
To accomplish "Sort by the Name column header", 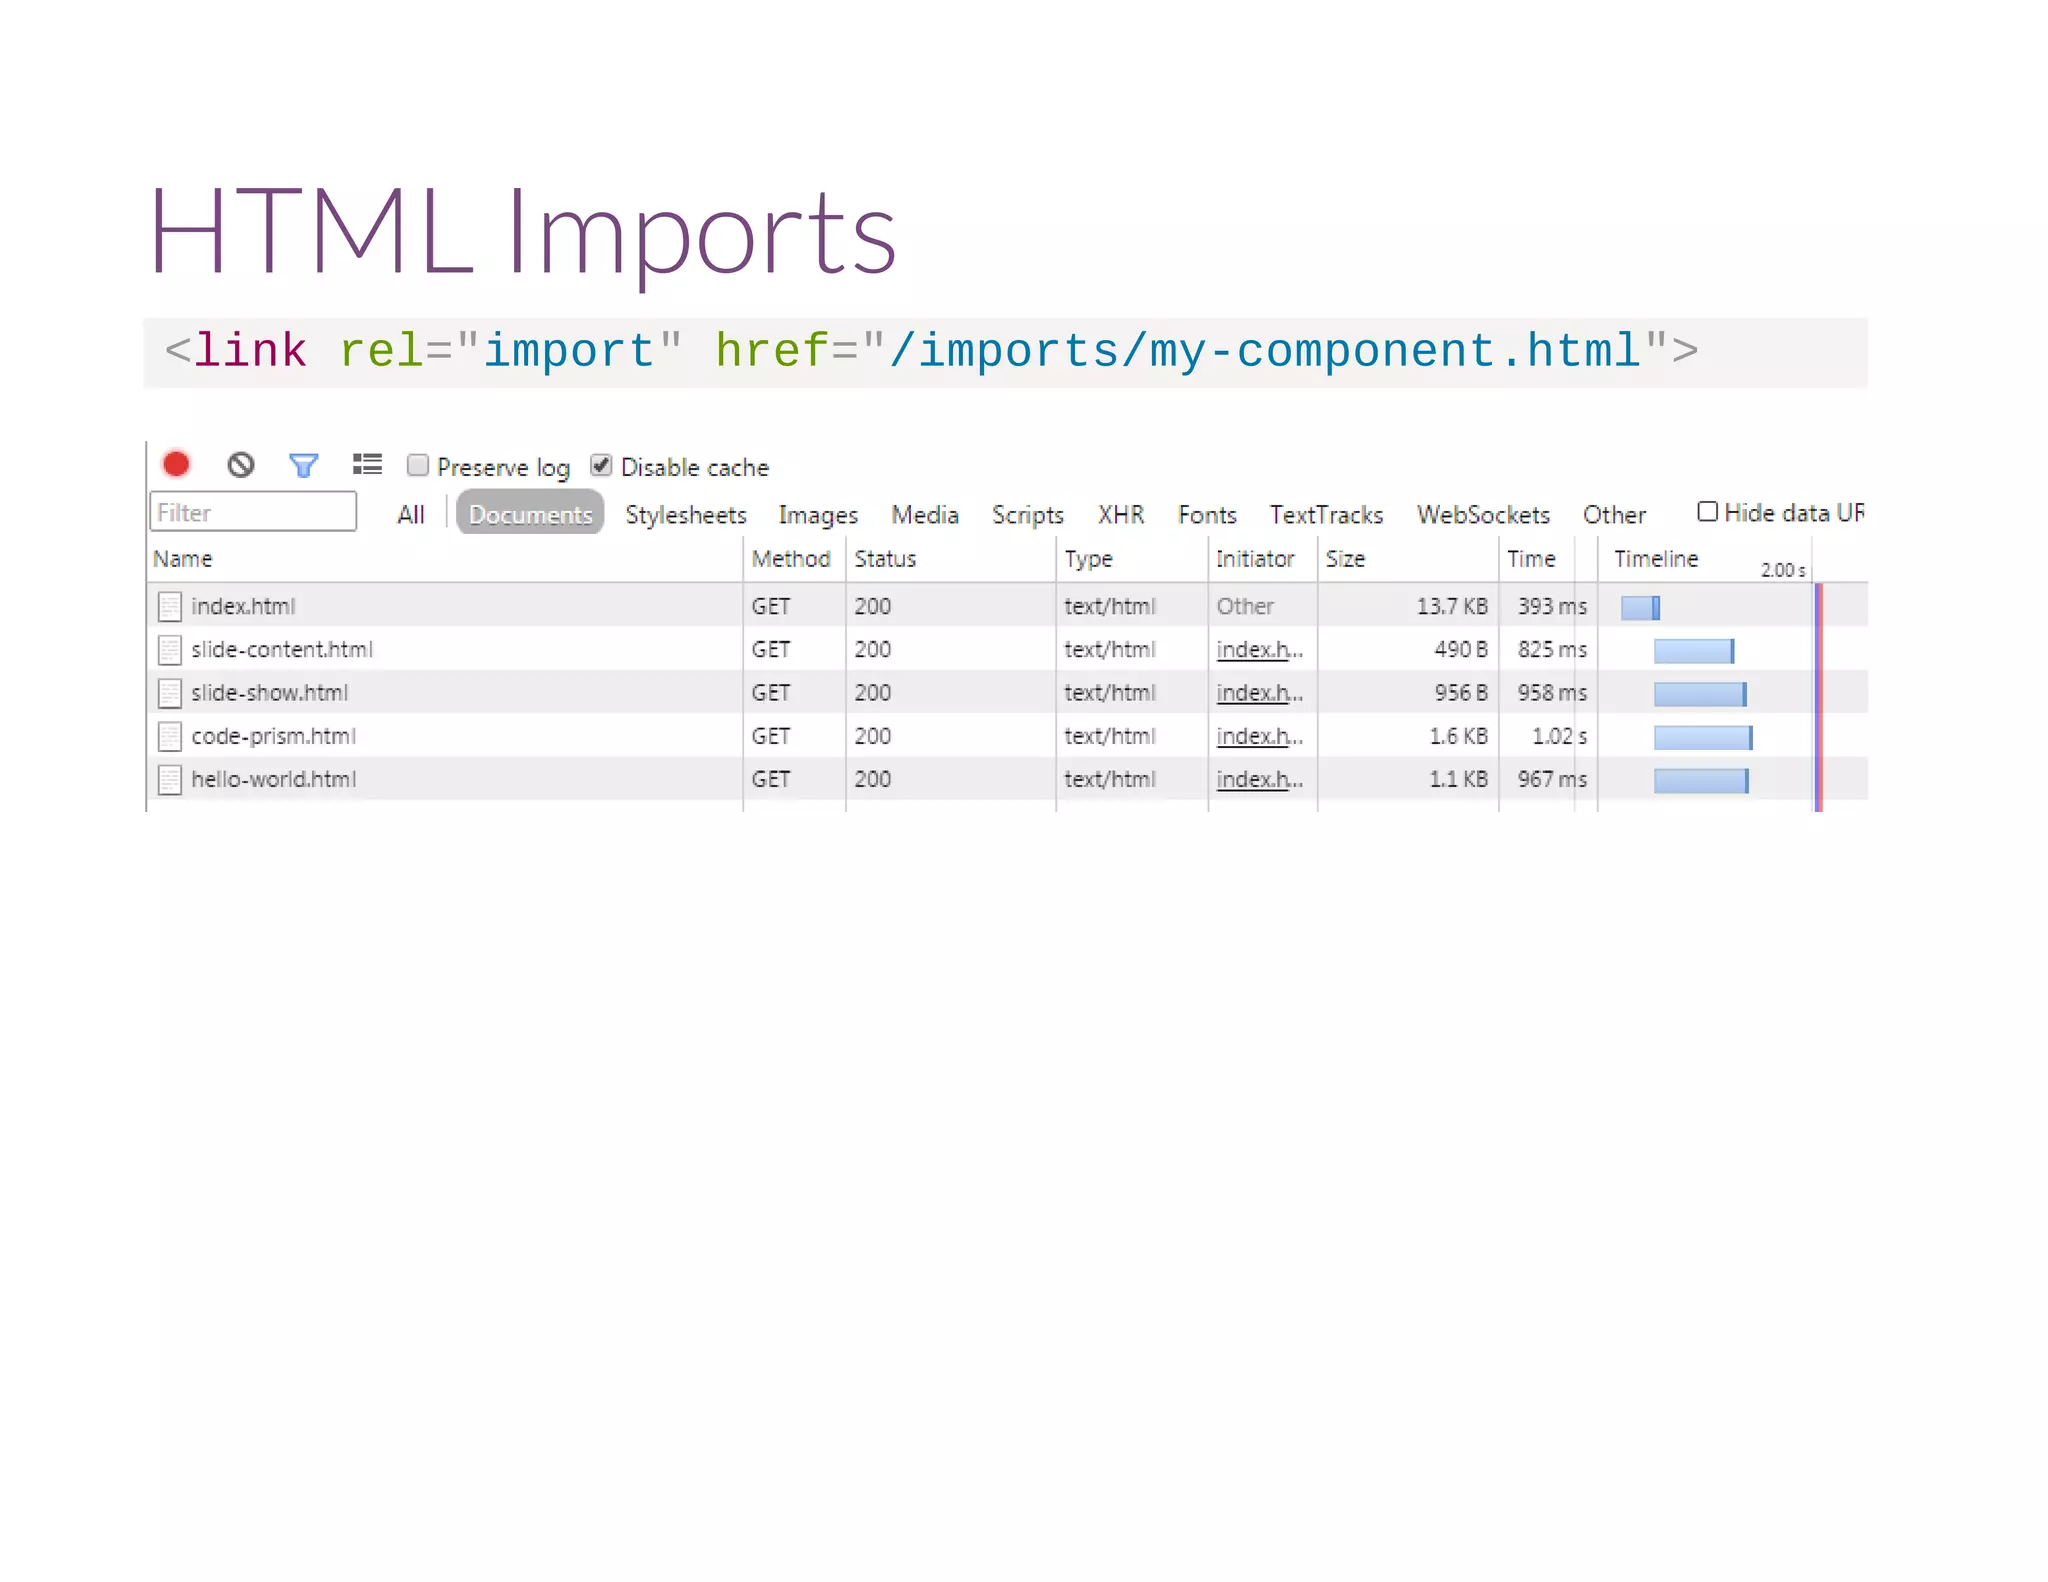I will point(183,559).
